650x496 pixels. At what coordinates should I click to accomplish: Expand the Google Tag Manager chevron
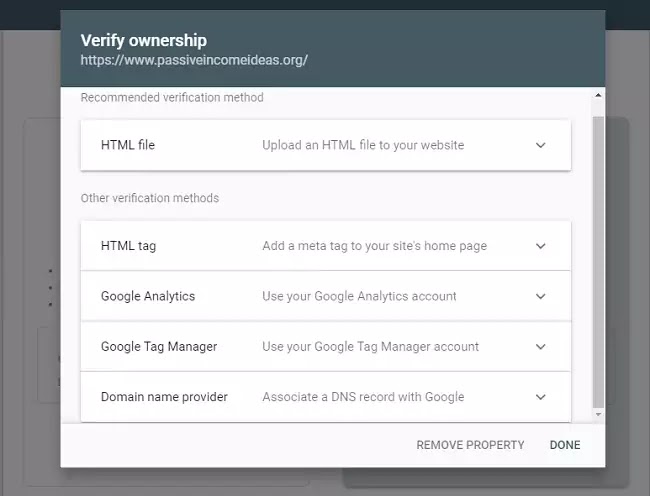(x=540, y=346)
